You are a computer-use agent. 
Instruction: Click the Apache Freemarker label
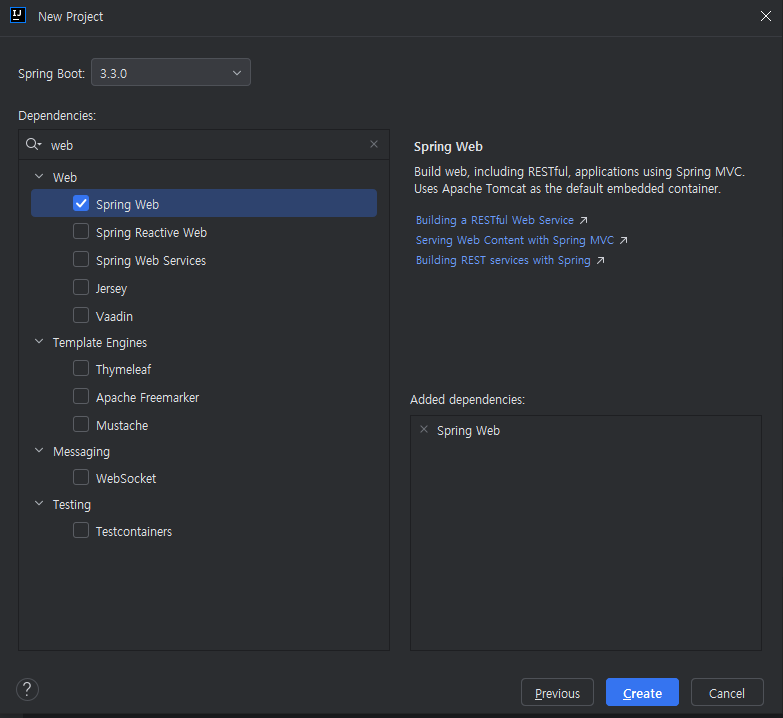point(147,397)
